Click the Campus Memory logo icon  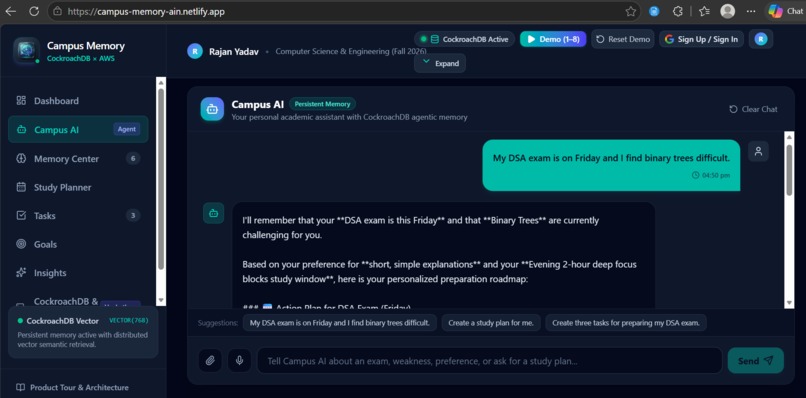[26, 51]
